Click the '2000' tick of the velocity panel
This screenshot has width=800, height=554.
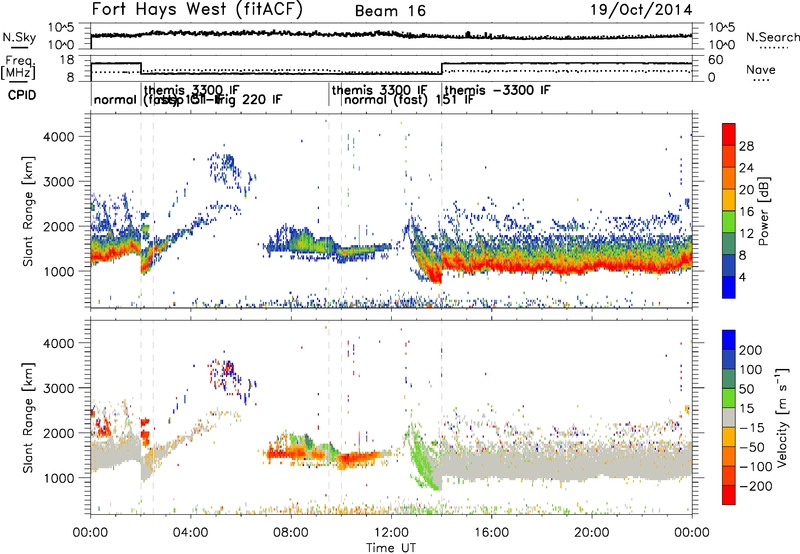pos(58,433)
